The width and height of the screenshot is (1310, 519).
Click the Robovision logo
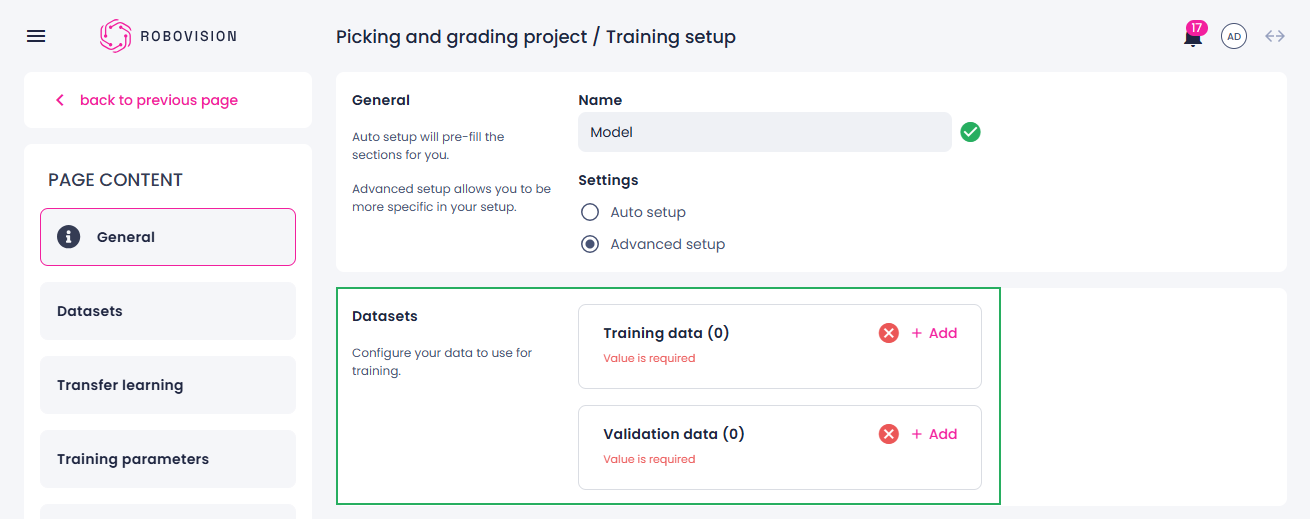point(168,36)
